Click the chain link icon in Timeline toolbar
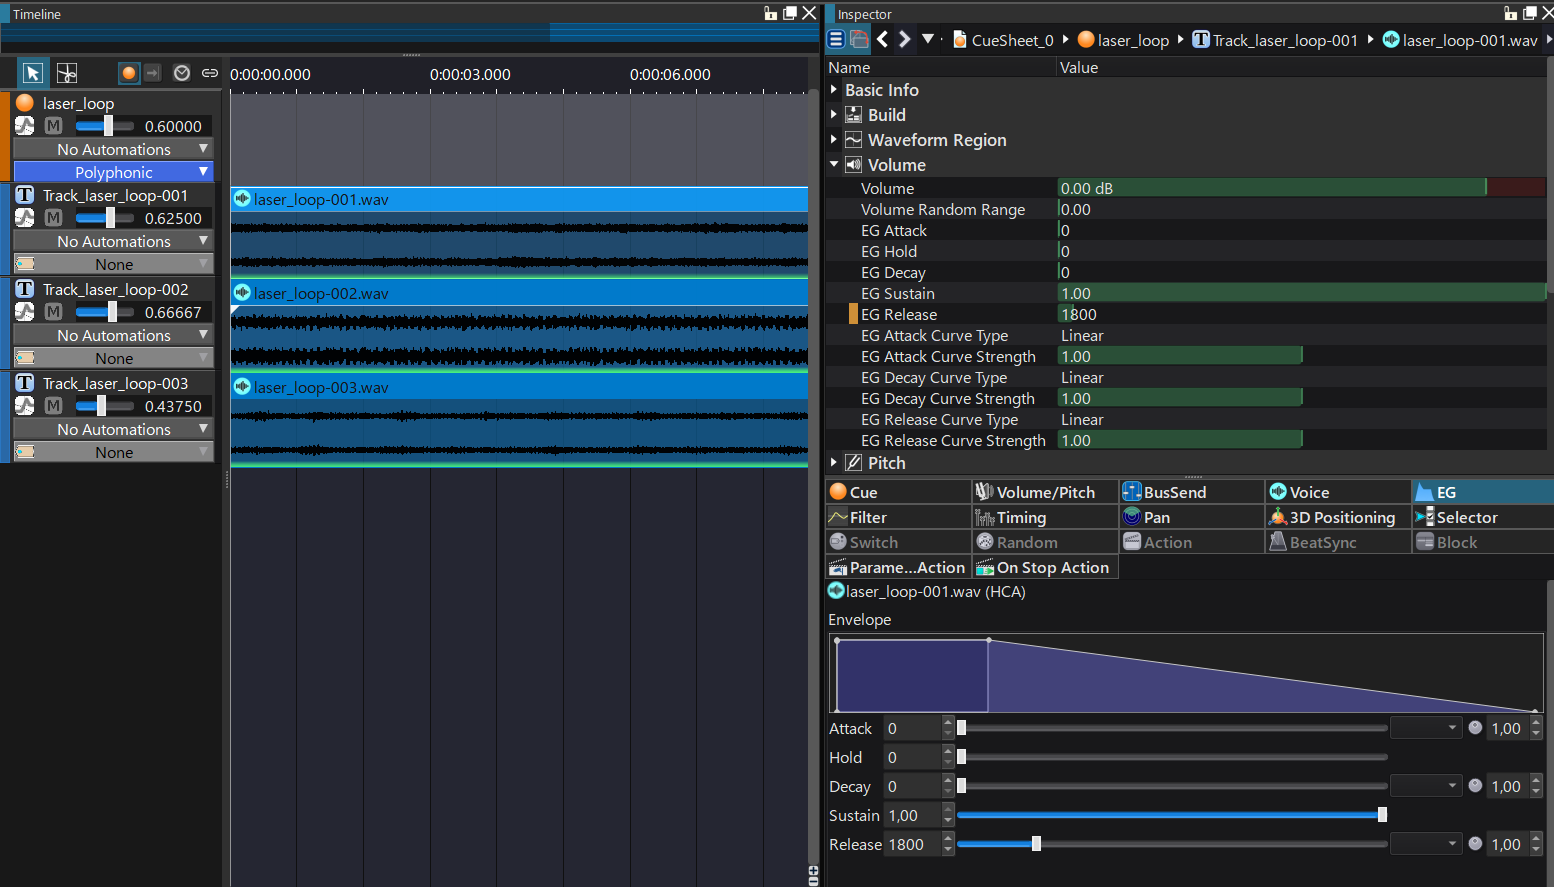The height and width of the screenshot is (887, 1554). coord(210,73)
